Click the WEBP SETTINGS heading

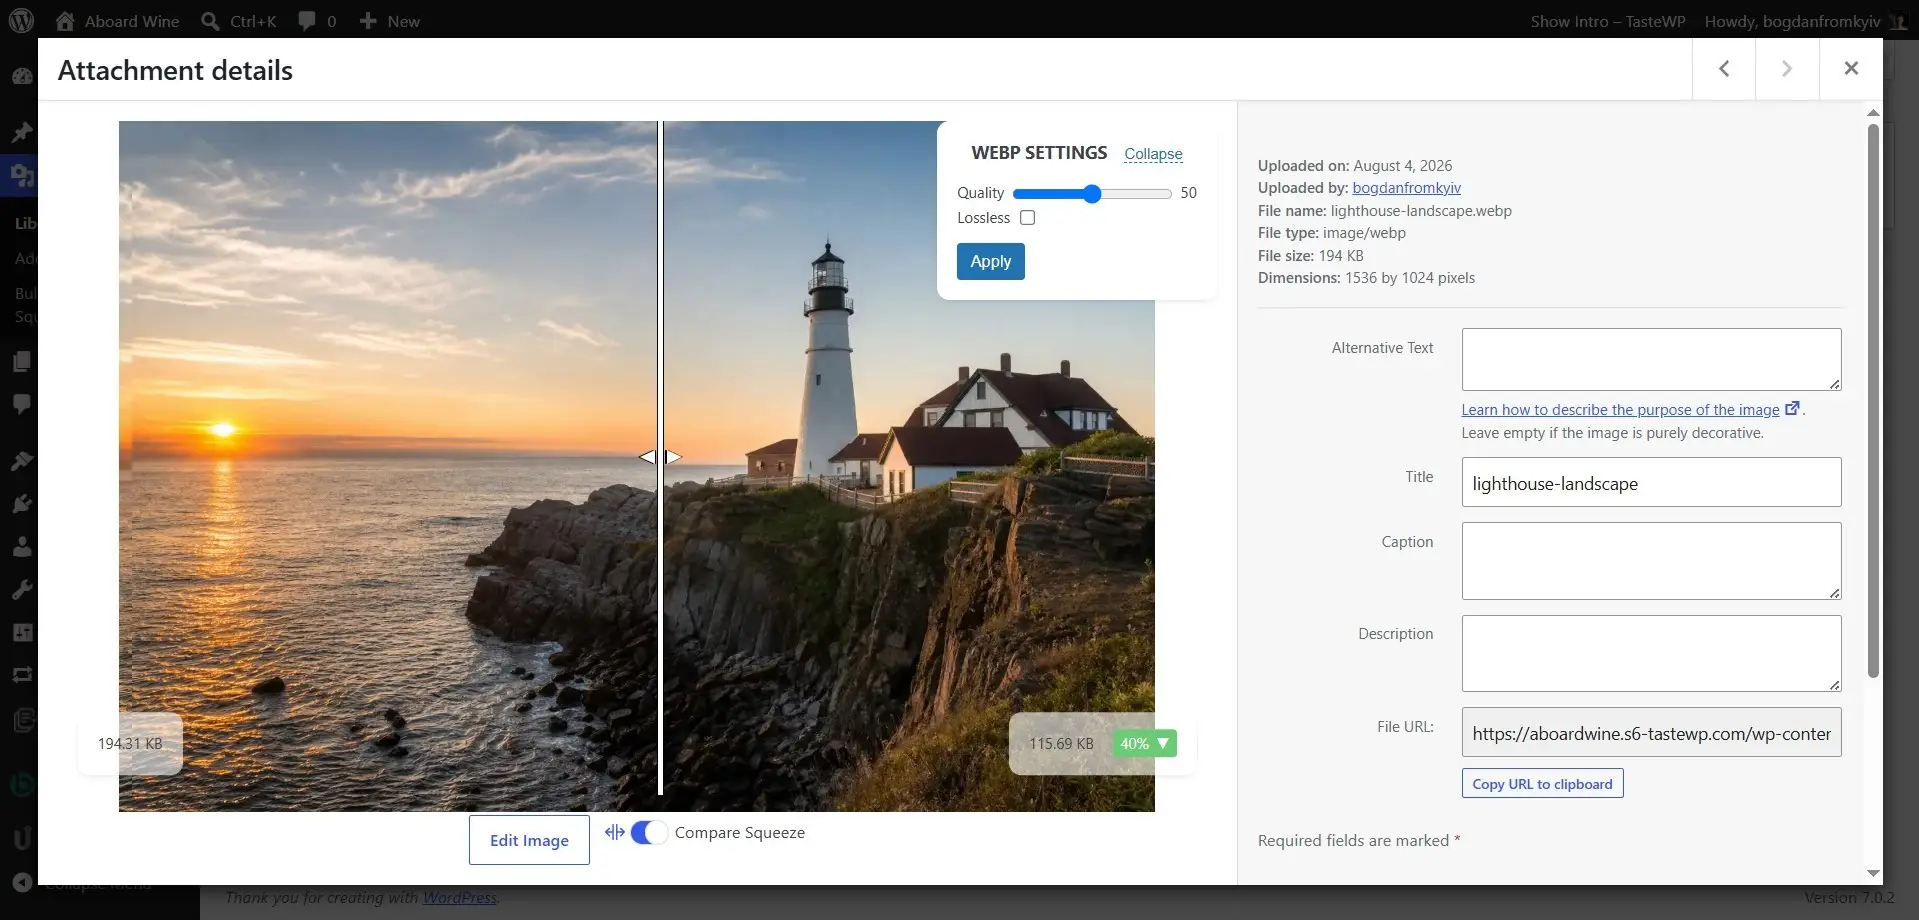1039,153
